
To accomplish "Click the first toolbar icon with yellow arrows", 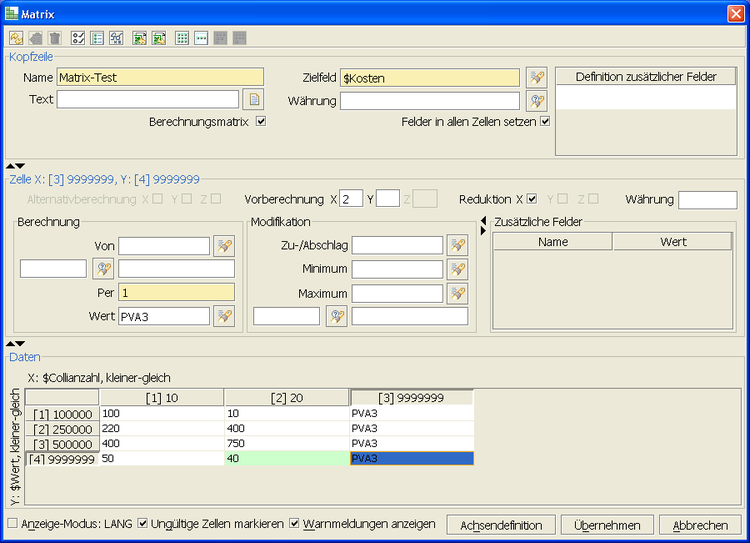I will [16, 38].
